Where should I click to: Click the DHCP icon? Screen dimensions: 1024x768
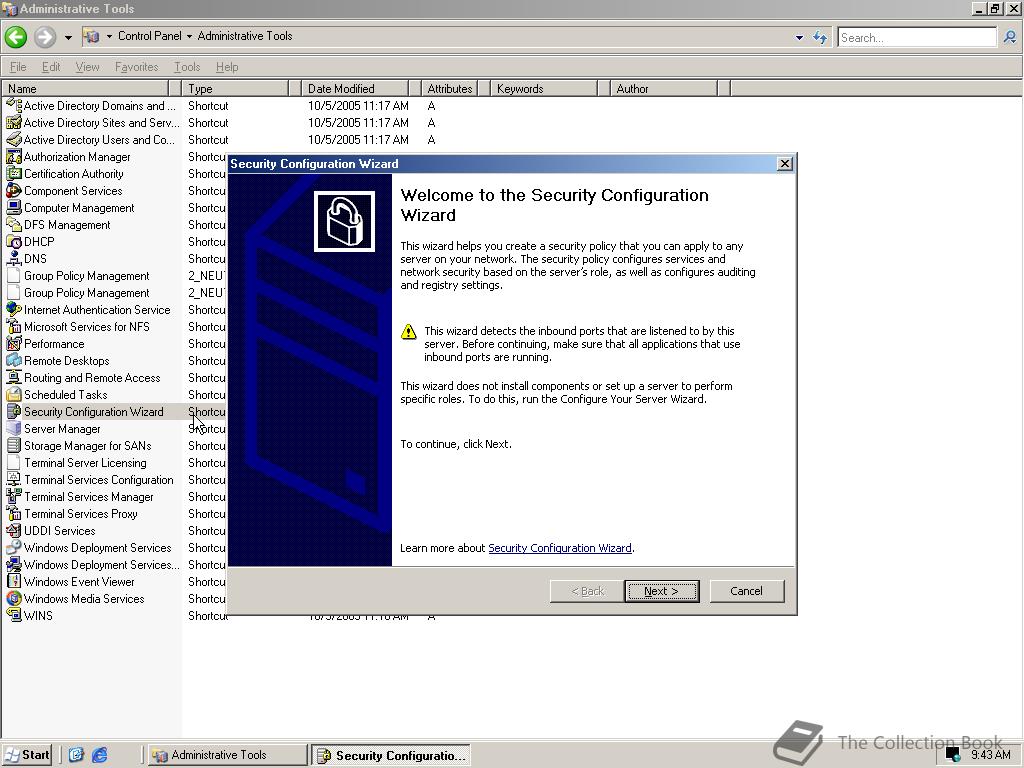[x=14, y=241]
